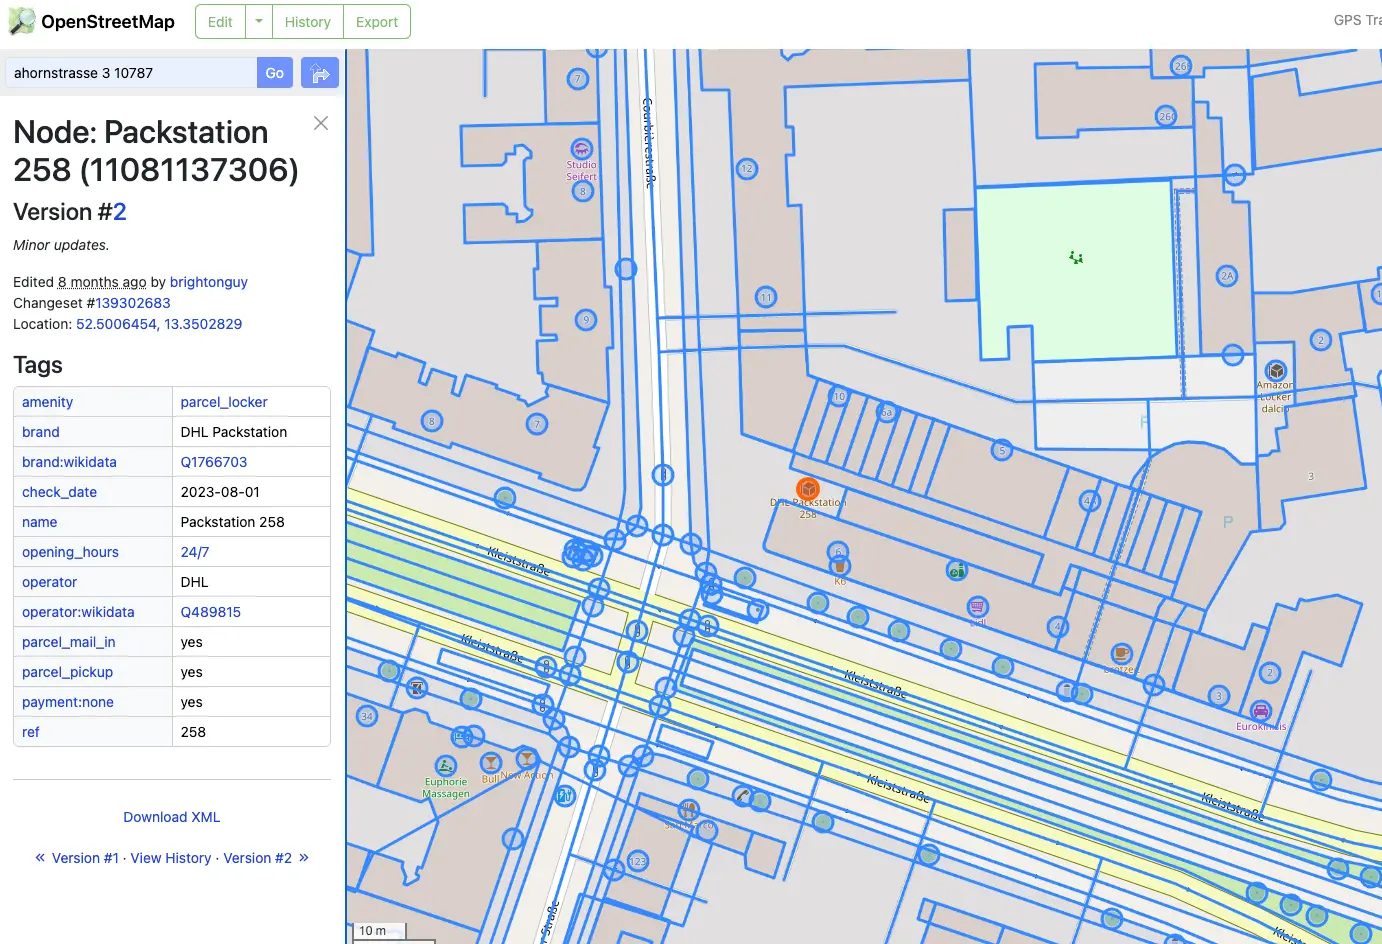Screen dimensions: 1382x944
Task: Open the Edit dropdown arrow
Action: click(x=259, y=22)
